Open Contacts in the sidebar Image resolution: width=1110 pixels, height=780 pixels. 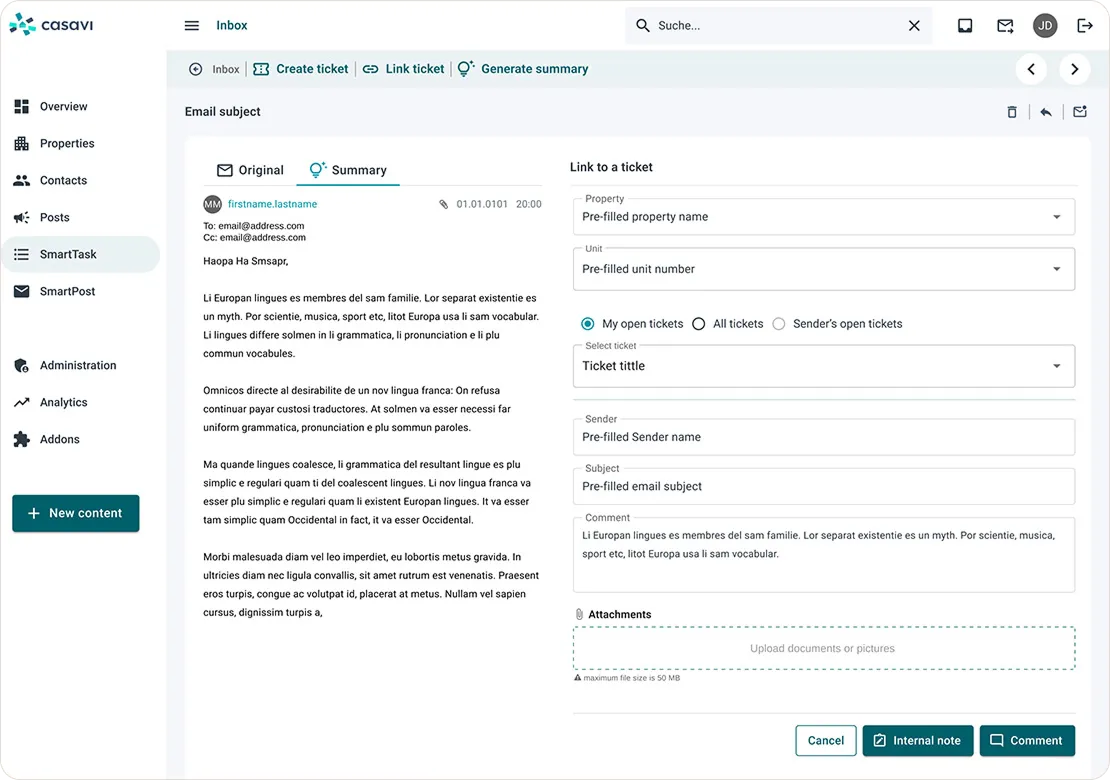pos(81,180)
